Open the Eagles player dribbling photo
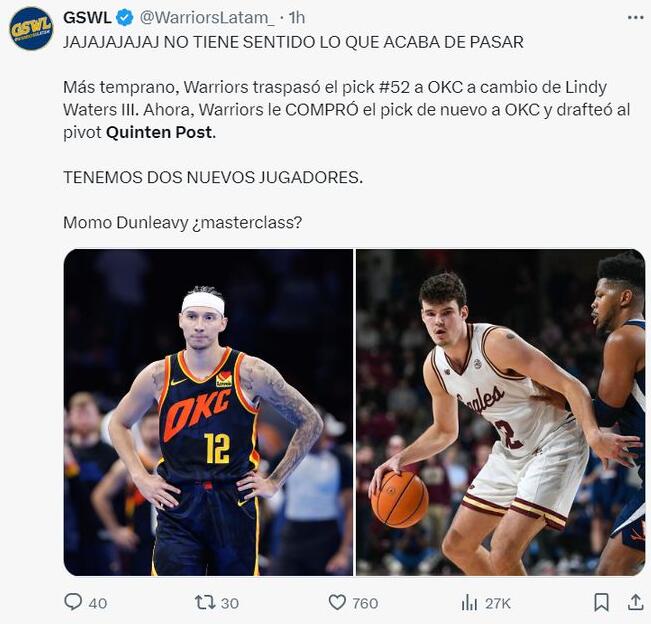The image size is (651, 624). [x=501, y=412]
